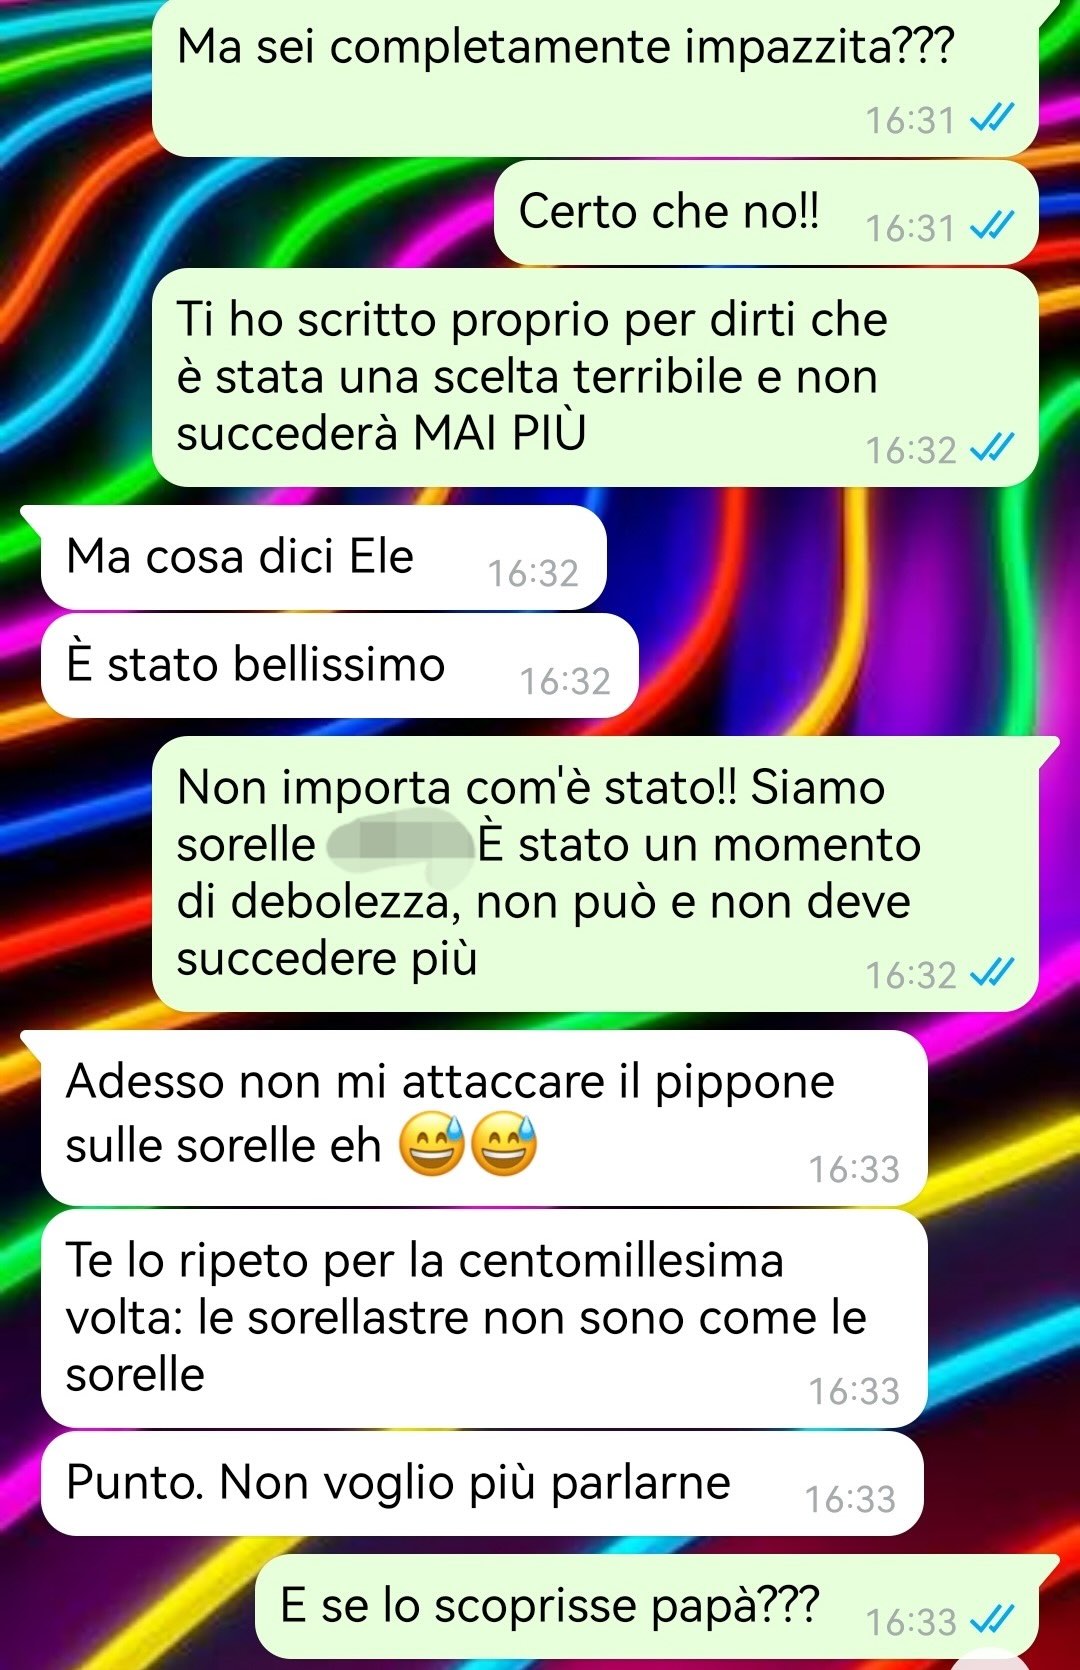The image size is (1080, 1670).
Task: Tap read receipt ticks on 'Ma sei completamente impazzita???'
Action: tap(993, 119)
